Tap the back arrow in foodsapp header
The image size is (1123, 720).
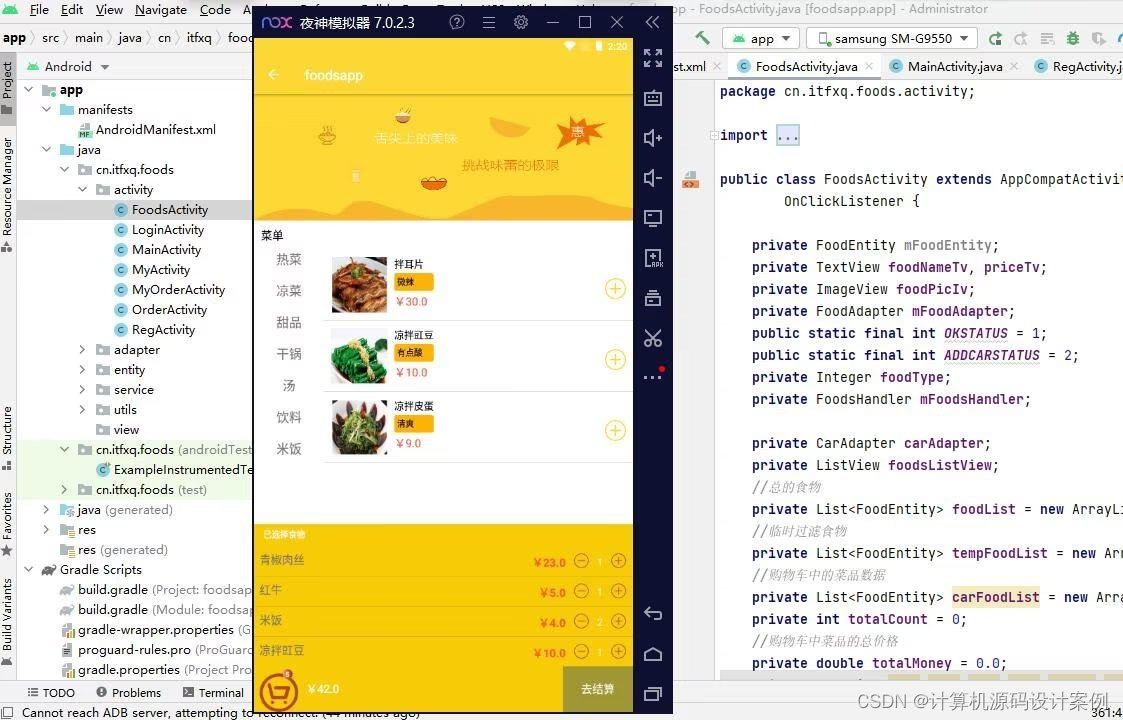coord(273,75)
